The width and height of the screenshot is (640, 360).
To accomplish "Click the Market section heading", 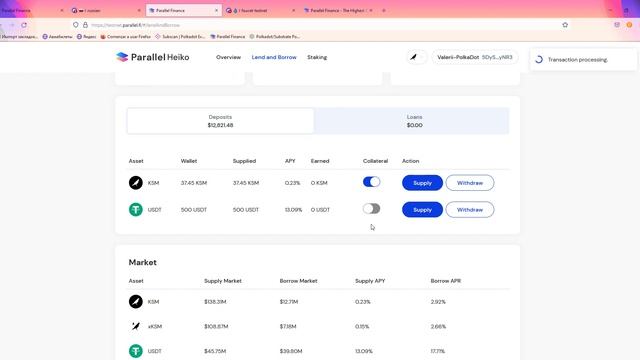I will (x=142, y=262).
